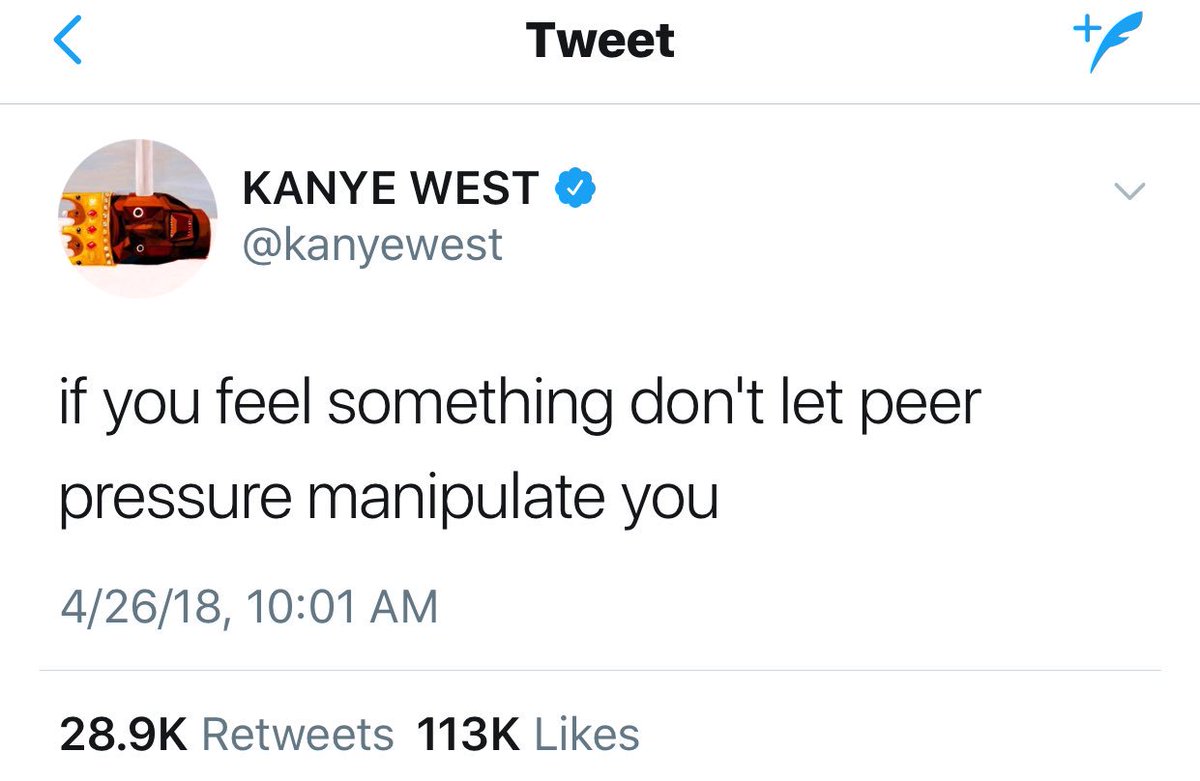View the 113K likes count
This screenshot has width=1200, height=781.
click(x=467, y=735)
